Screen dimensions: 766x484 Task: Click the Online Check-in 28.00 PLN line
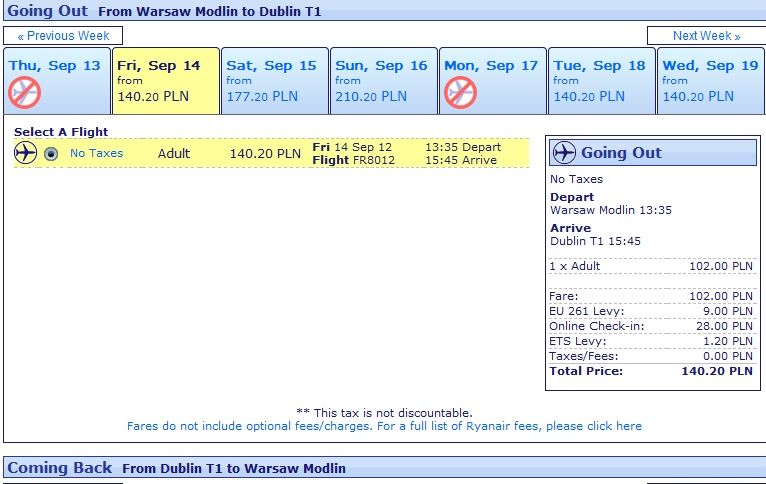tap(651, 326)
